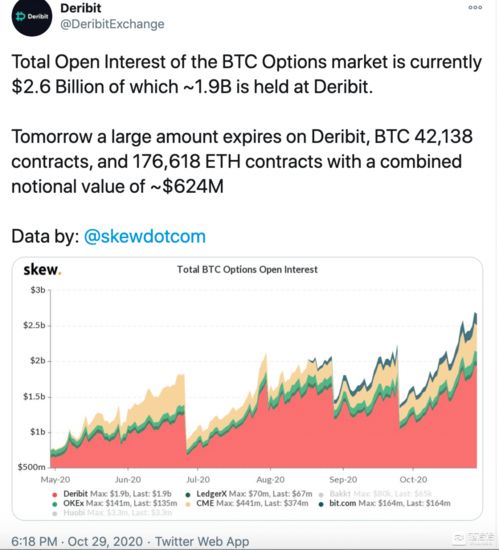Toggle the LedgerX legend entry
499x550 pixels.
pyautogui.click(x=249, y=494)
